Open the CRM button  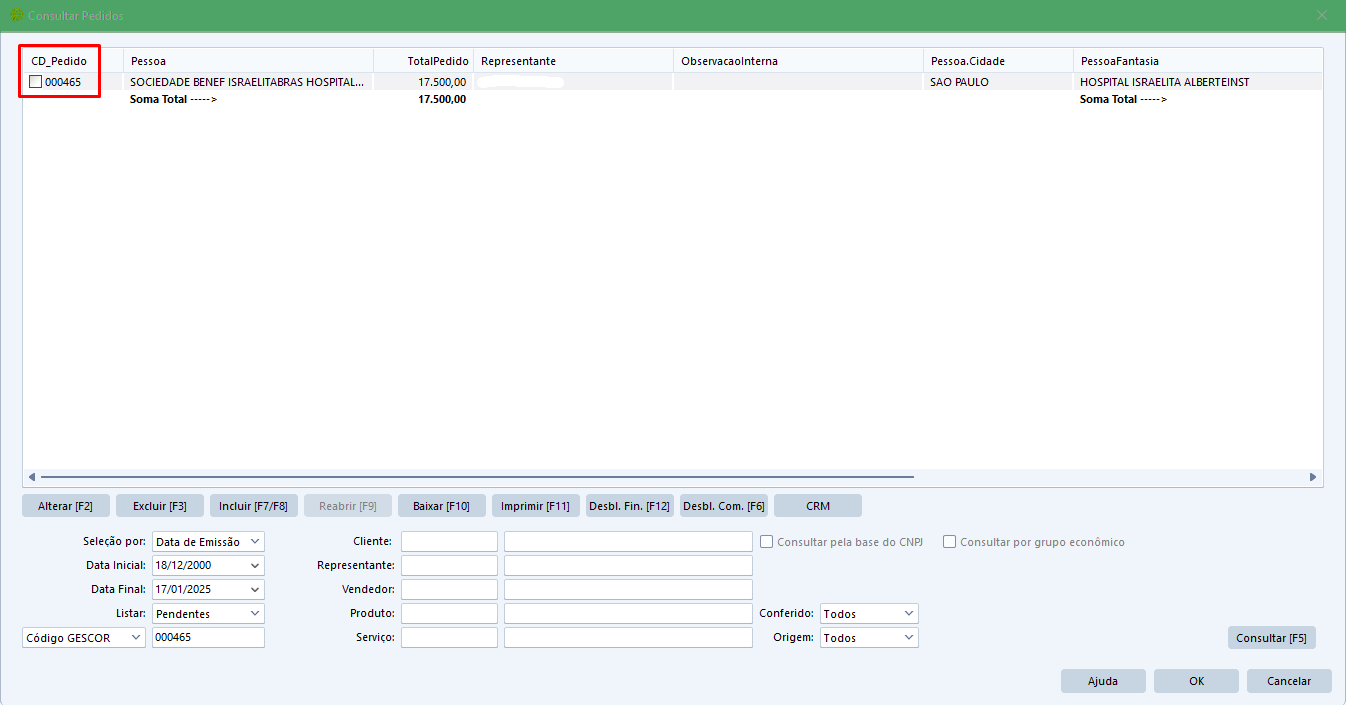(817, 506)
